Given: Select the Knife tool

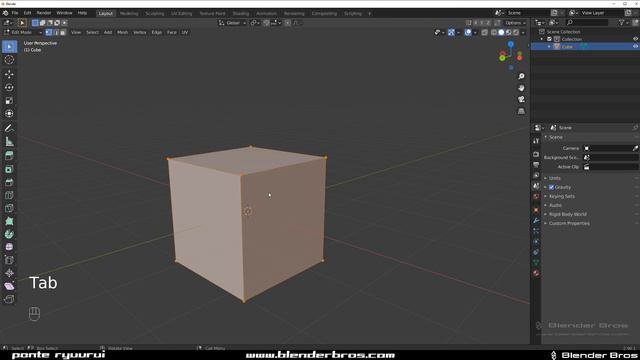Looking at the screenshot, I should click(x=9, y=208).
